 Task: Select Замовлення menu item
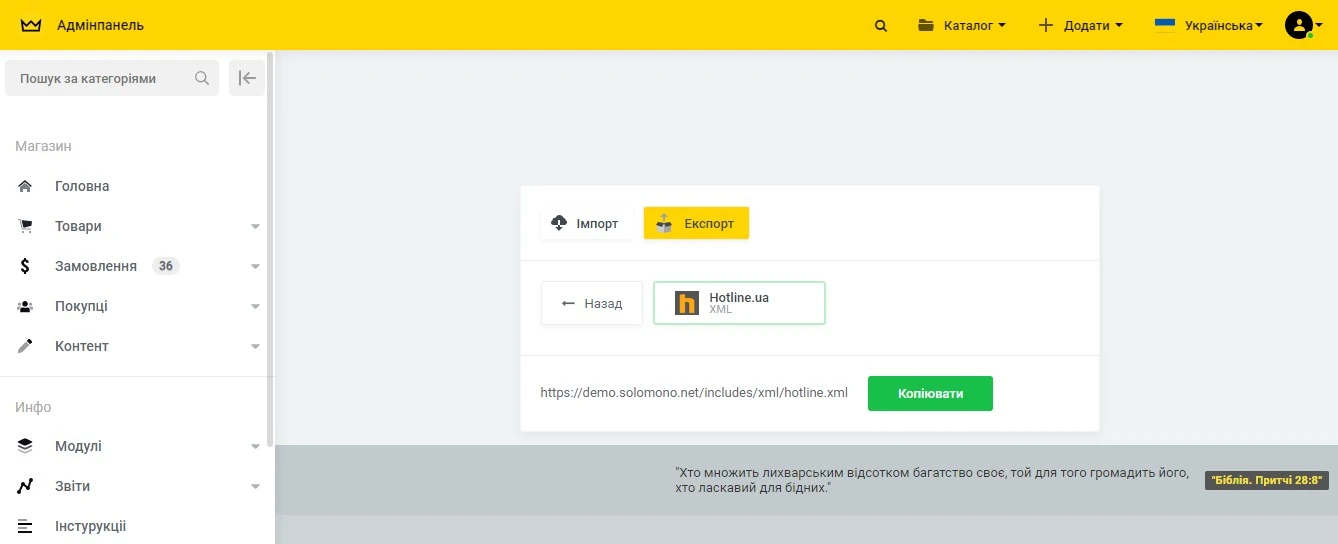coord(96,266)
